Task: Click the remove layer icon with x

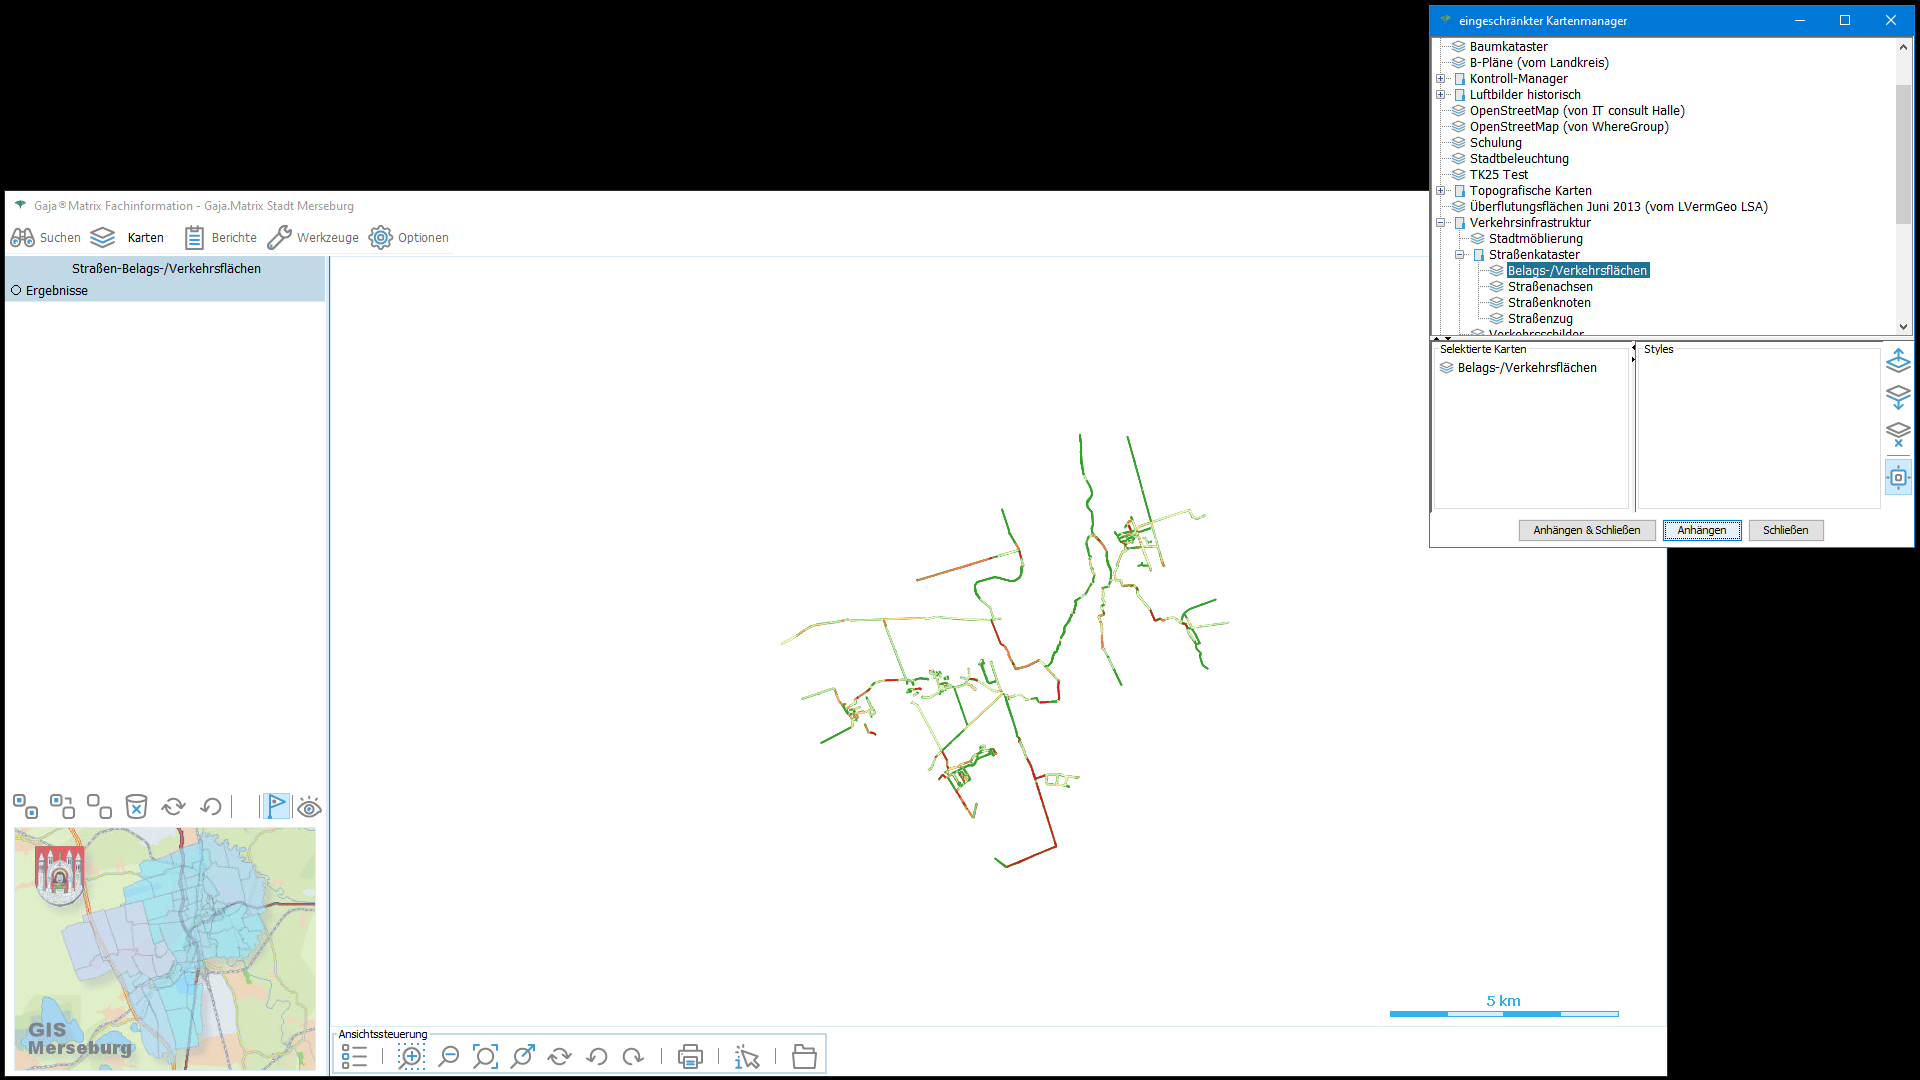Action: tap(1898, 434)
